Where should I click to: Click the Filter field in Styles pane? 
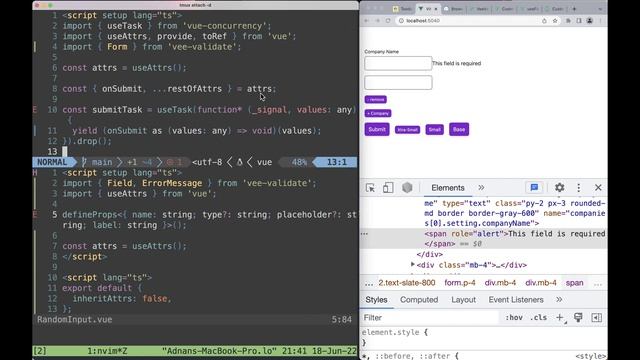429,318
